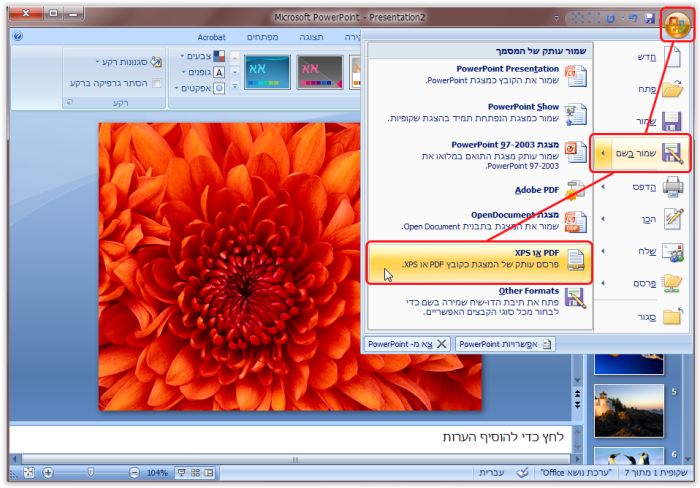The width and height of the screenshot is (700, 488).
Task: Select the lighthouse slide thumbnail
Action: pyautogui.click(x=622, y=411)
